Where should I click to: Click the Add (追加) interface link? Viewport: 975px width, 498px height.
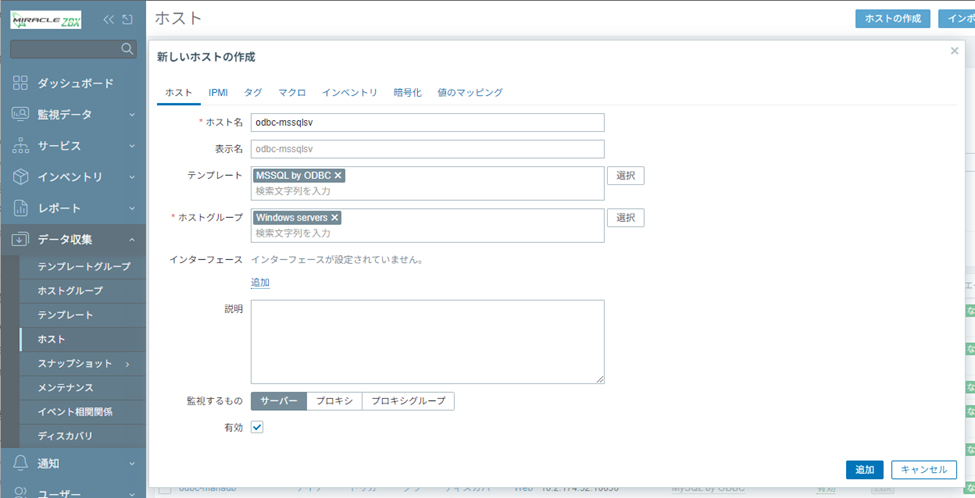[260, 283]
